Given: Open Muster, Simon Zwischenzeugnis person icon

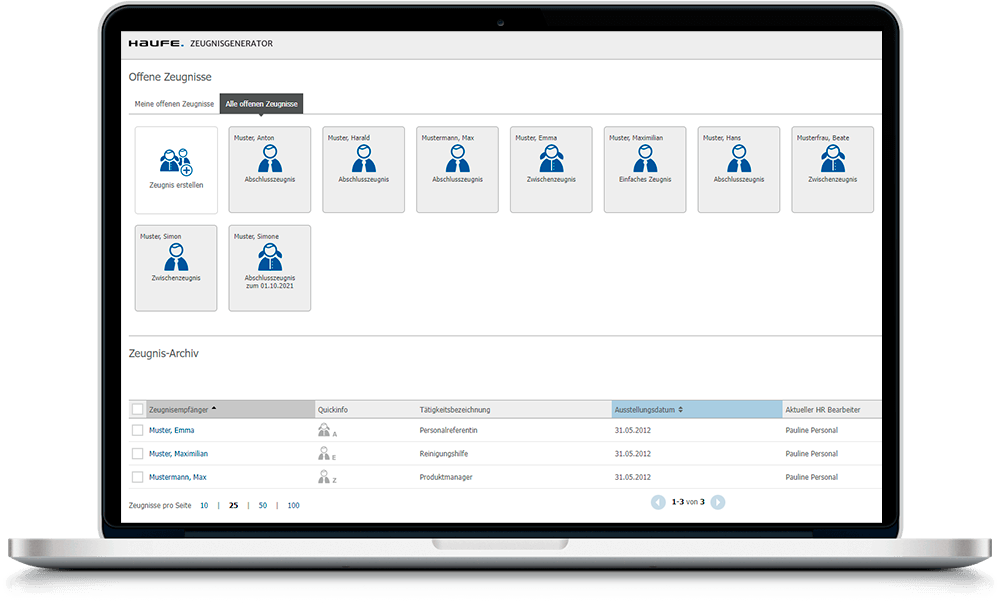Looking at the screenshot, I should coord(176,257).
